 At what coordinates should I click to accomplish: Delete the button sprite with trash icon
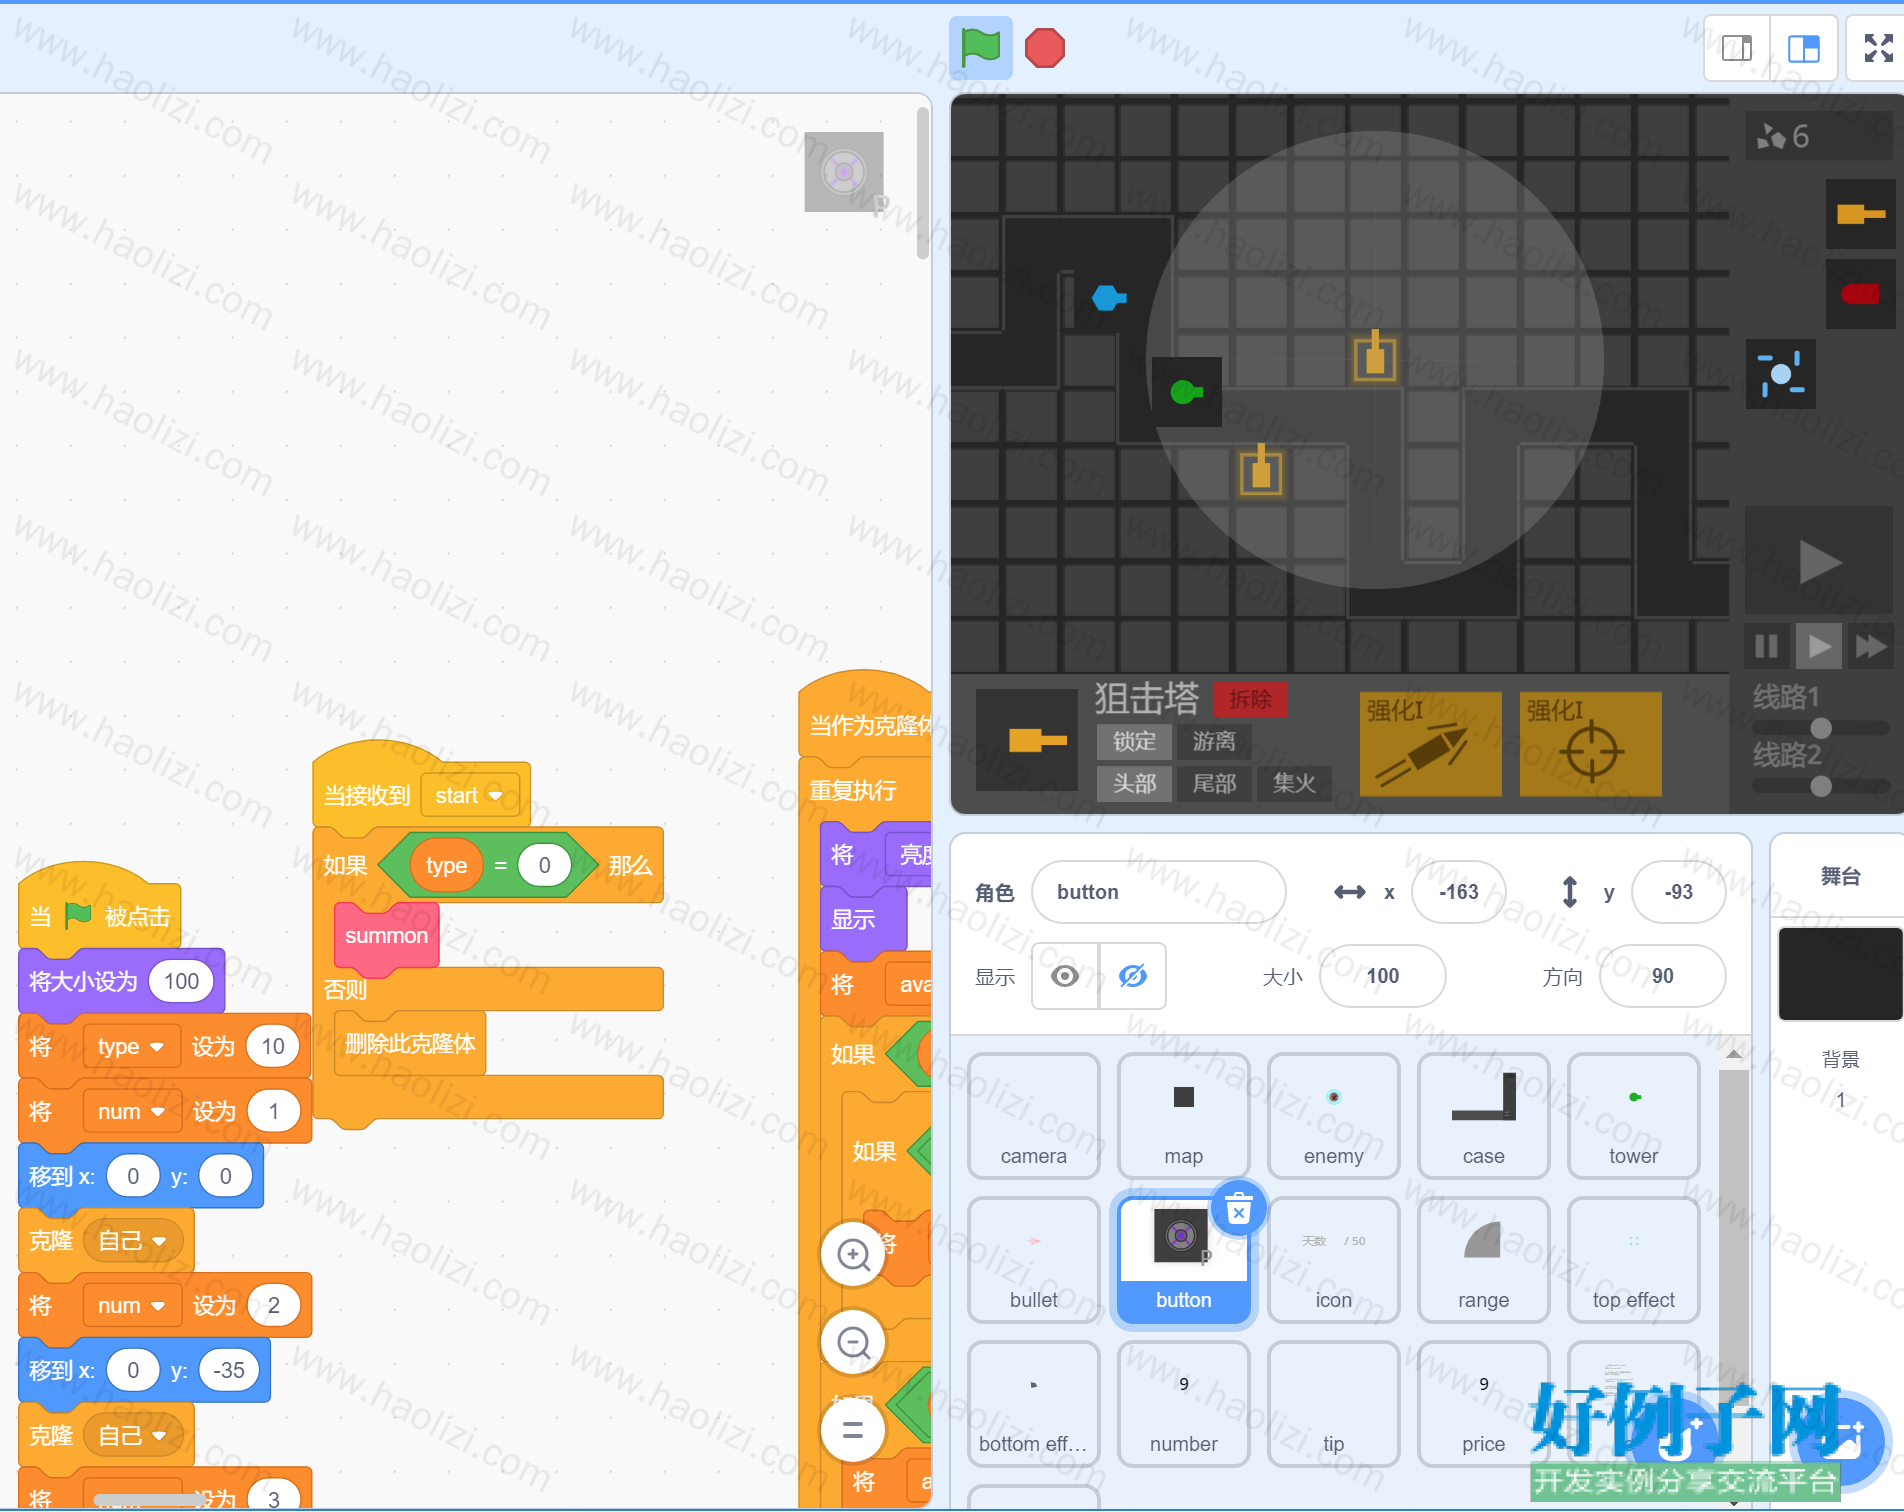pos(1239,1210)
